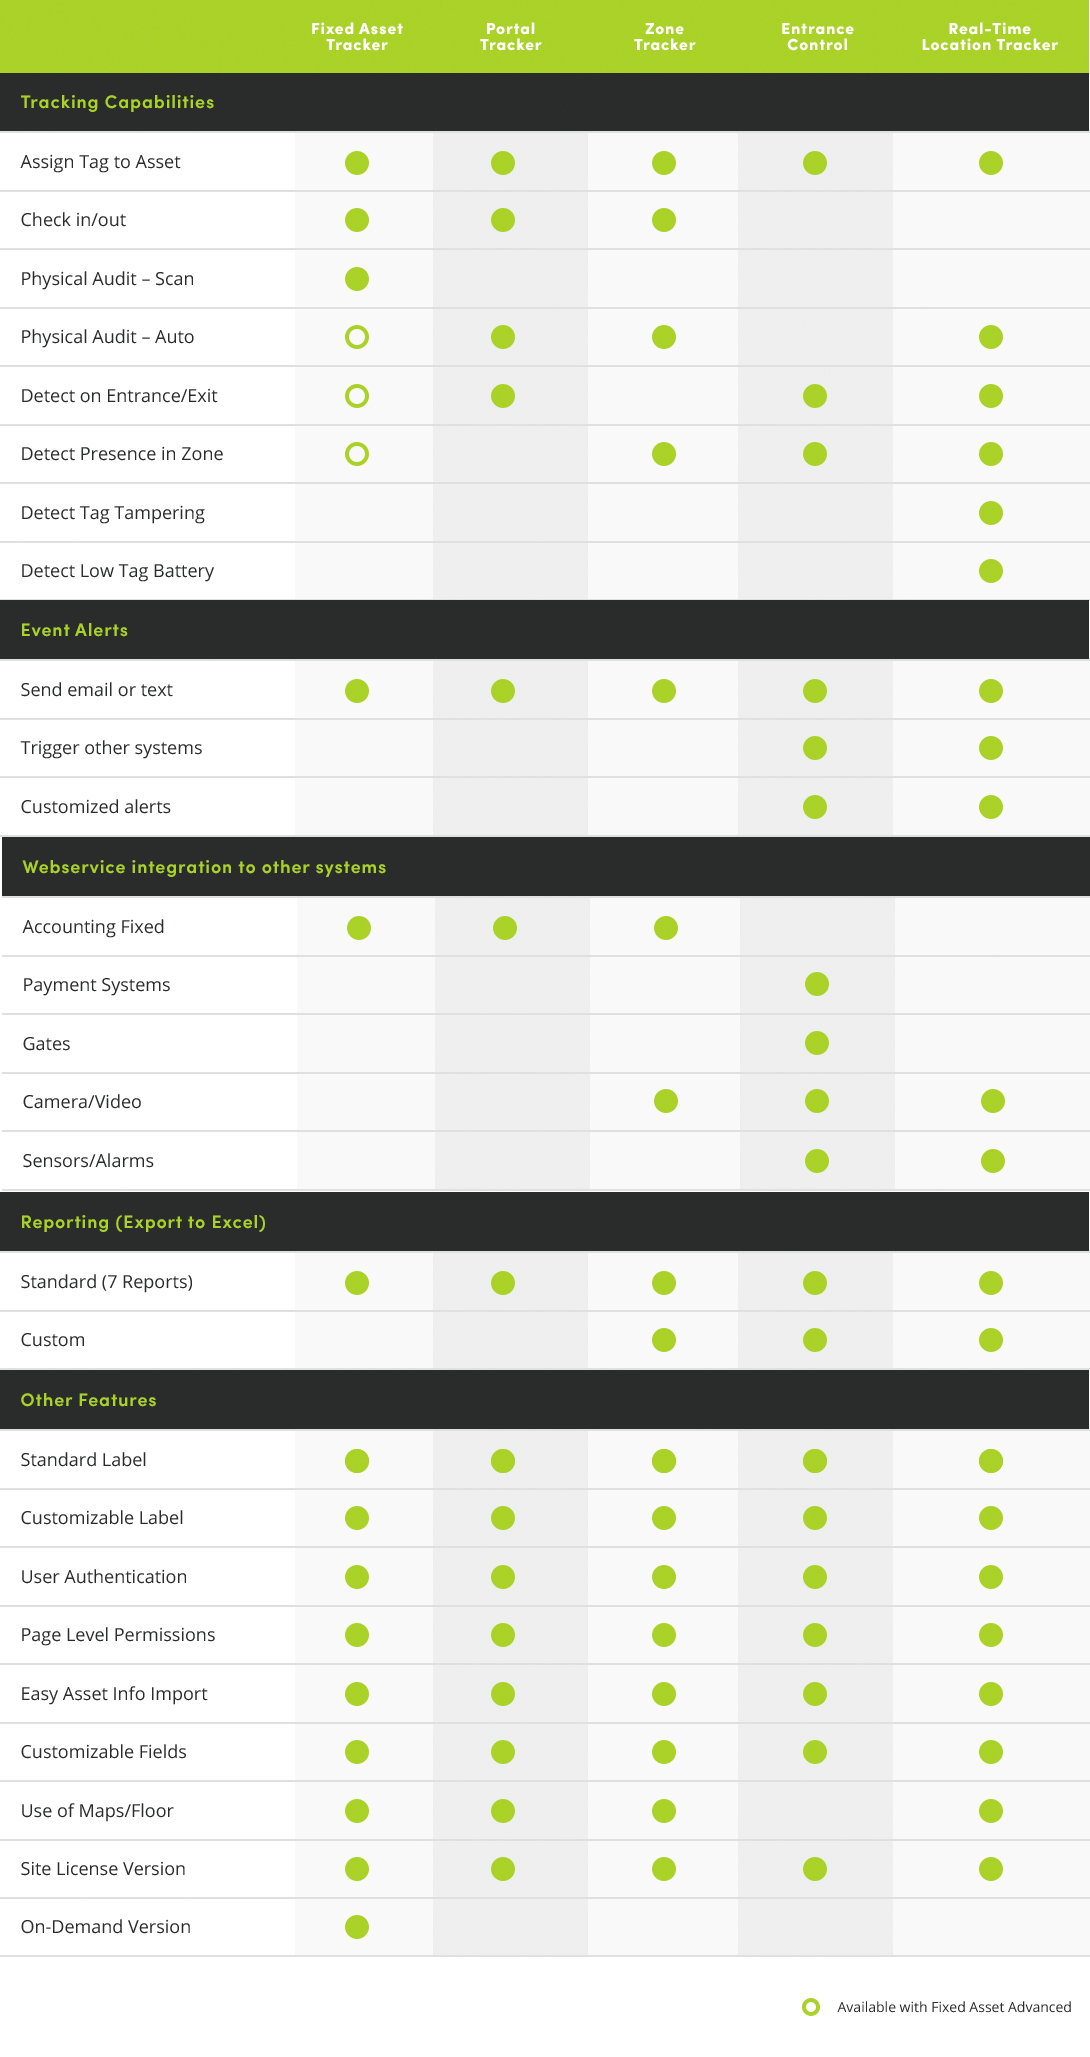Click the Available with Fixed Asset Advanced text
The width and height of the screenshot is (1090, 2057).
tap(954, 2007)
